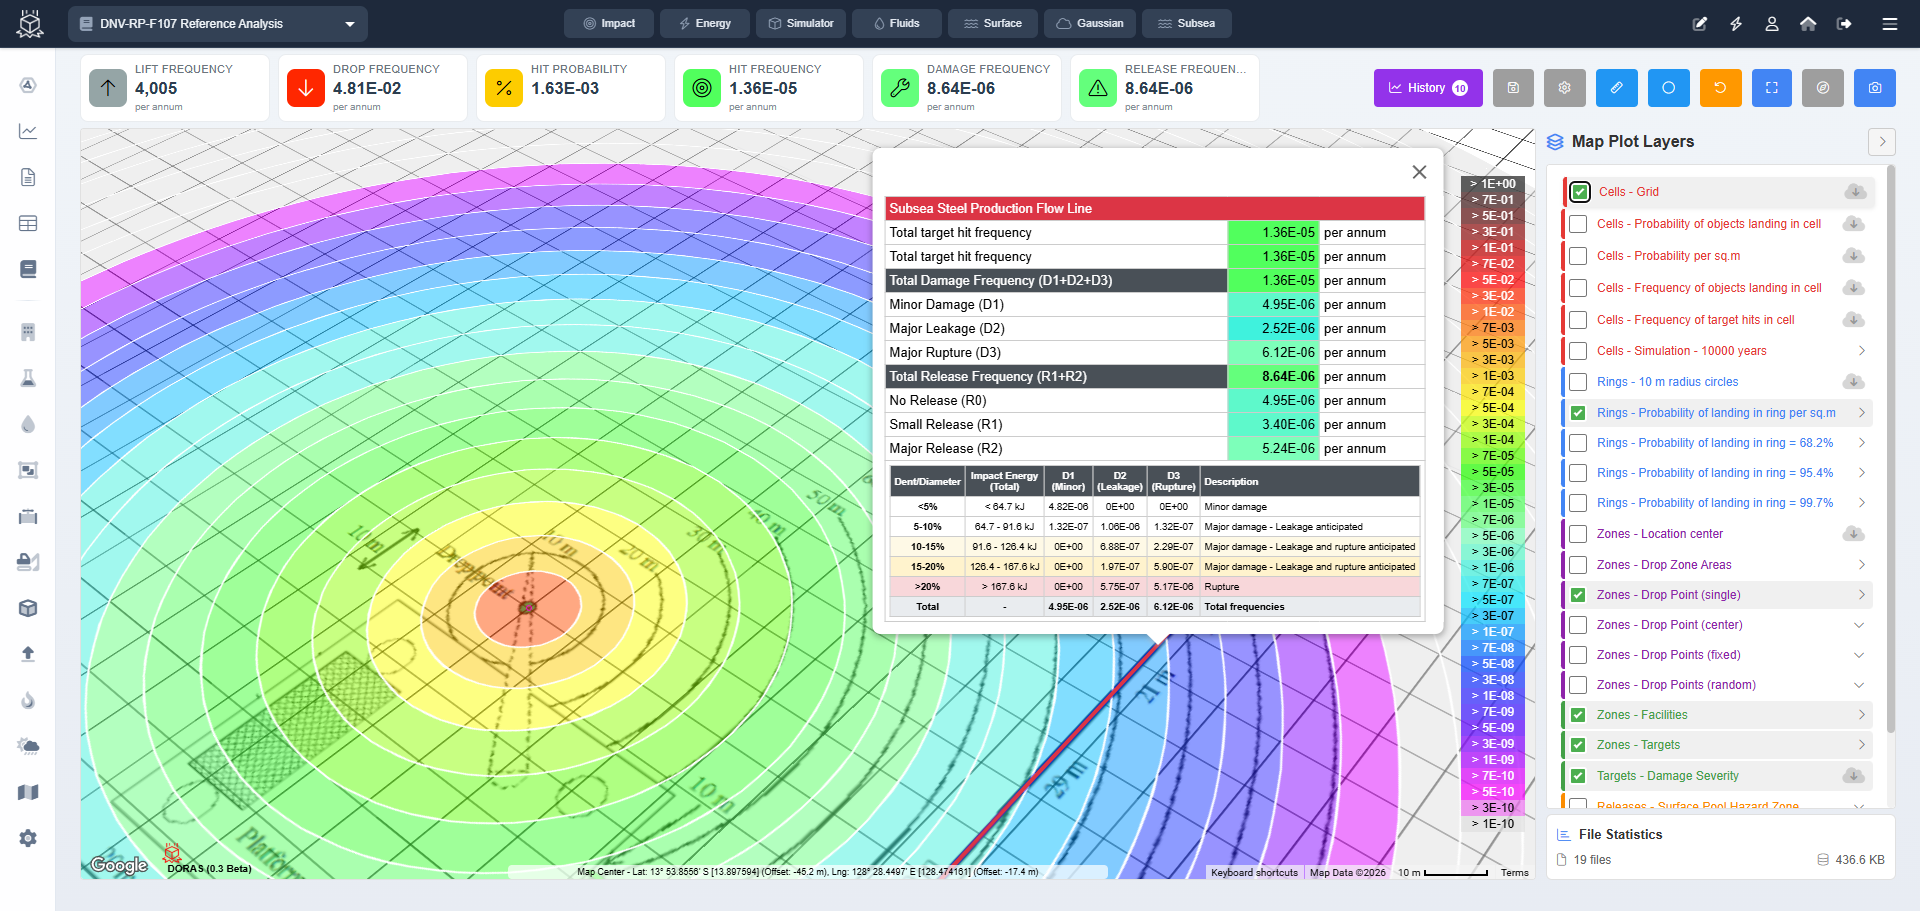The width and height of the screenshot is (1920, 911).
Task: Click the camera screenshot button
Action: coord(1874,88)
